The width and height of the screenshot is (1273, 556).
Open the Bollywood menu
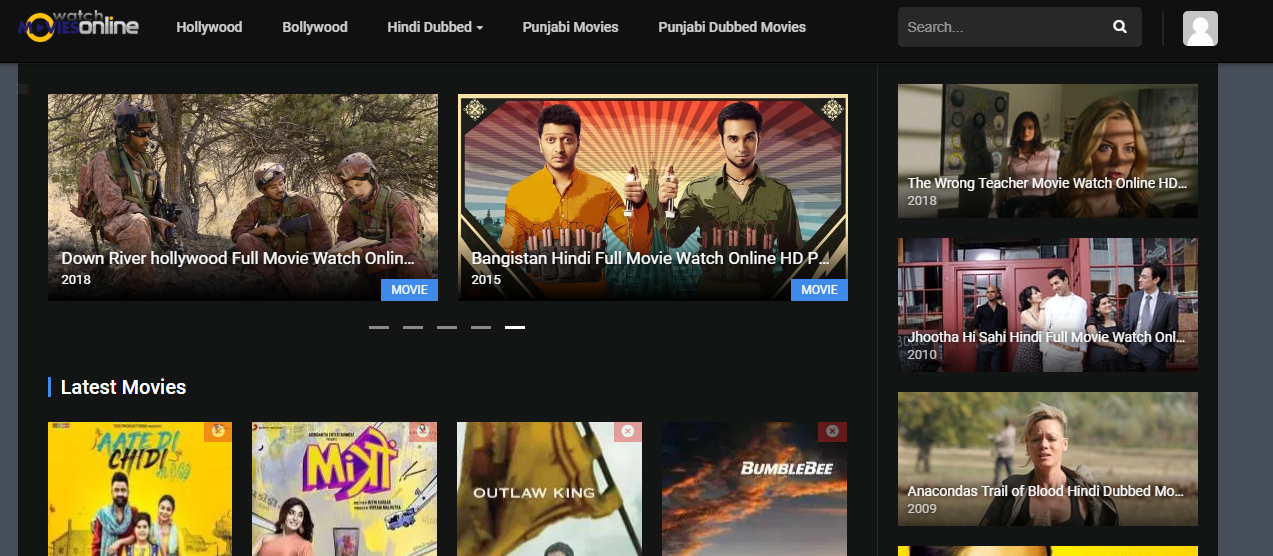coord(315,27)
